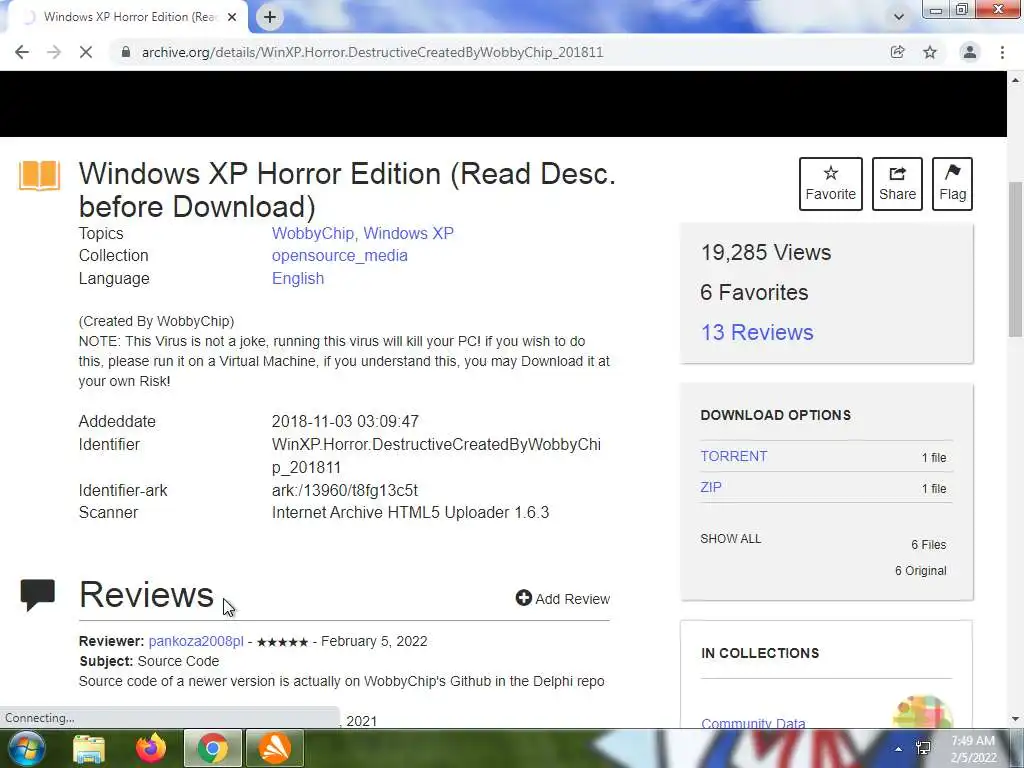1024x768 pixels.
Task: Open the Community Data collection link
Action: (x=753, y=723)
